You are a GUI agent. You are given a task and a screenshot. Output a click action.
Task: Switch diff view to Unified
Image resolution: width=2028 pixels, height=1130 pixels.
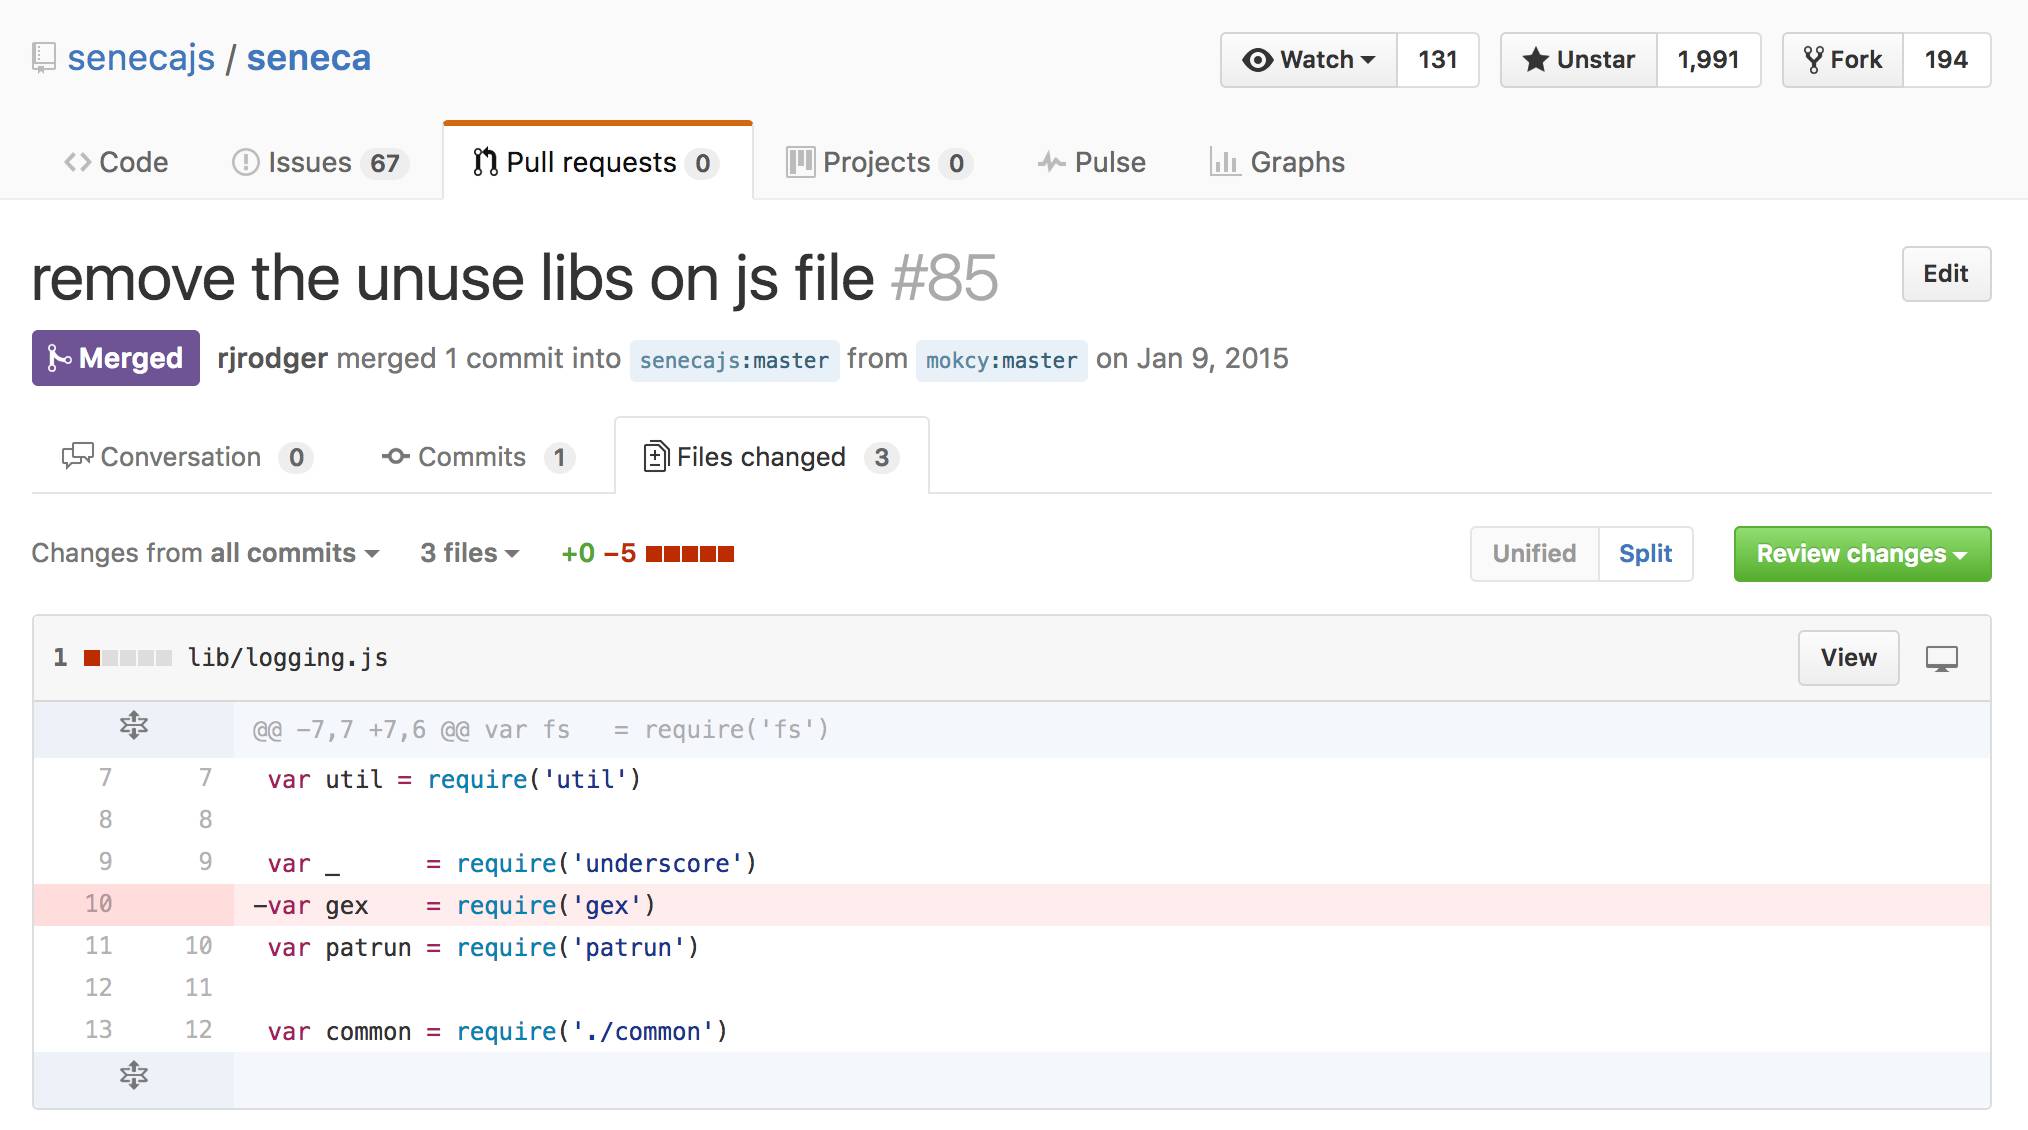click(1534, 554)
